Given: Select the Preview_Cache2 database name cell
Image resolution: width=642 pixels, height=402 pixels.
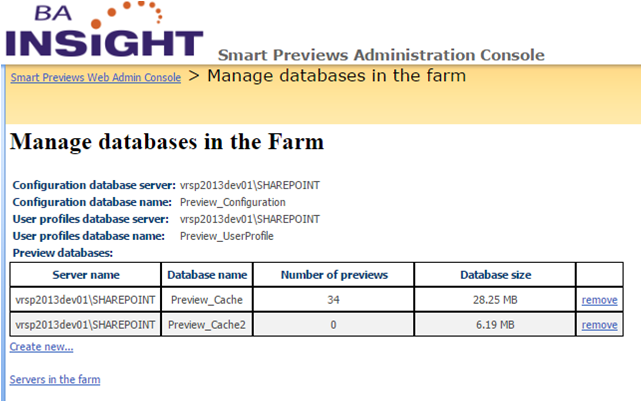Looking at the screenshot, I should pos(207,325).
